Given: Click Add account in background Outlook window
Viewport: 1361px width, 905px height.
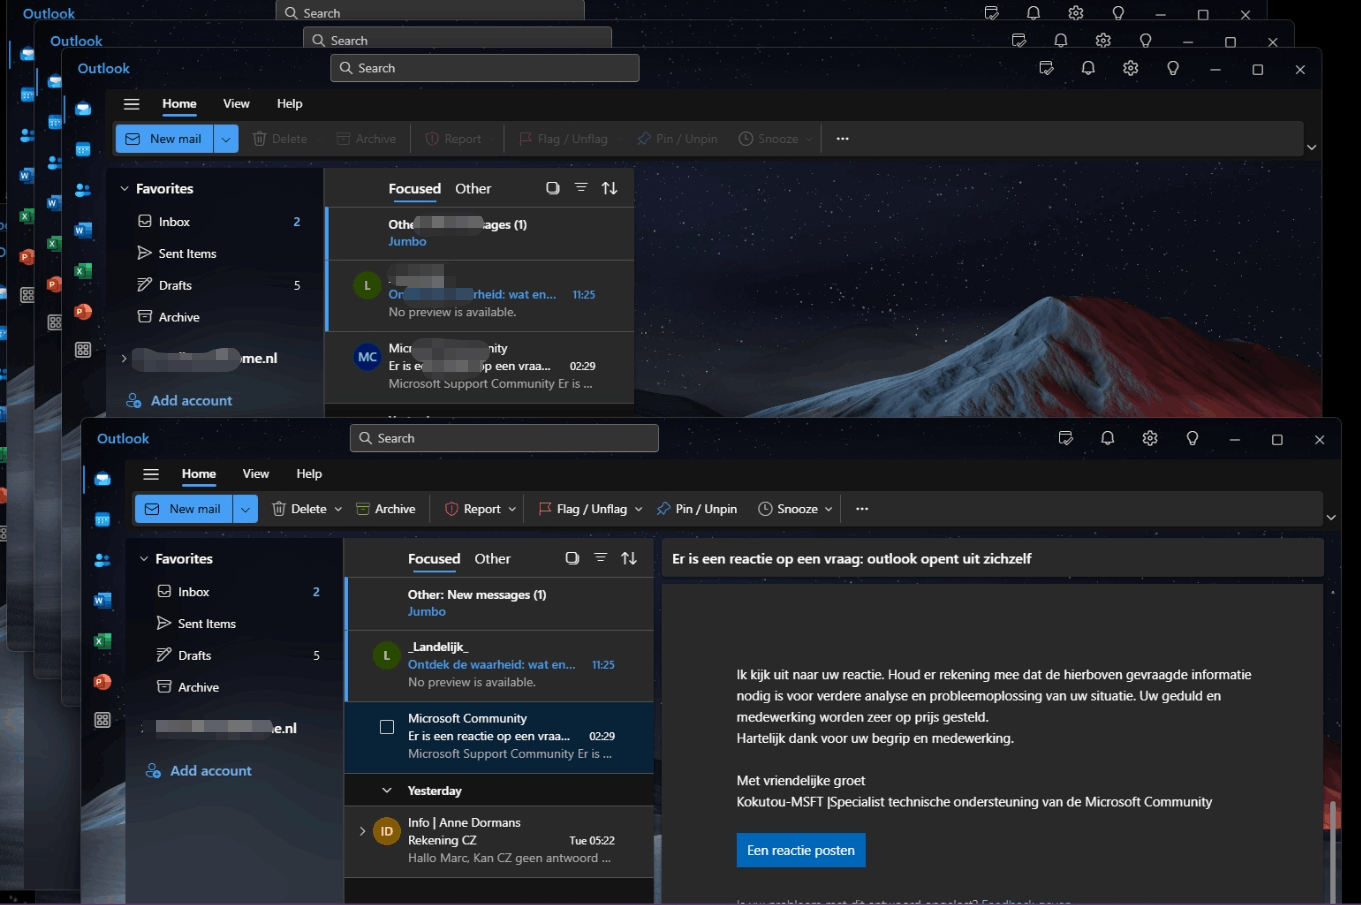Looking at the screenshot, I should coord(179,401).
